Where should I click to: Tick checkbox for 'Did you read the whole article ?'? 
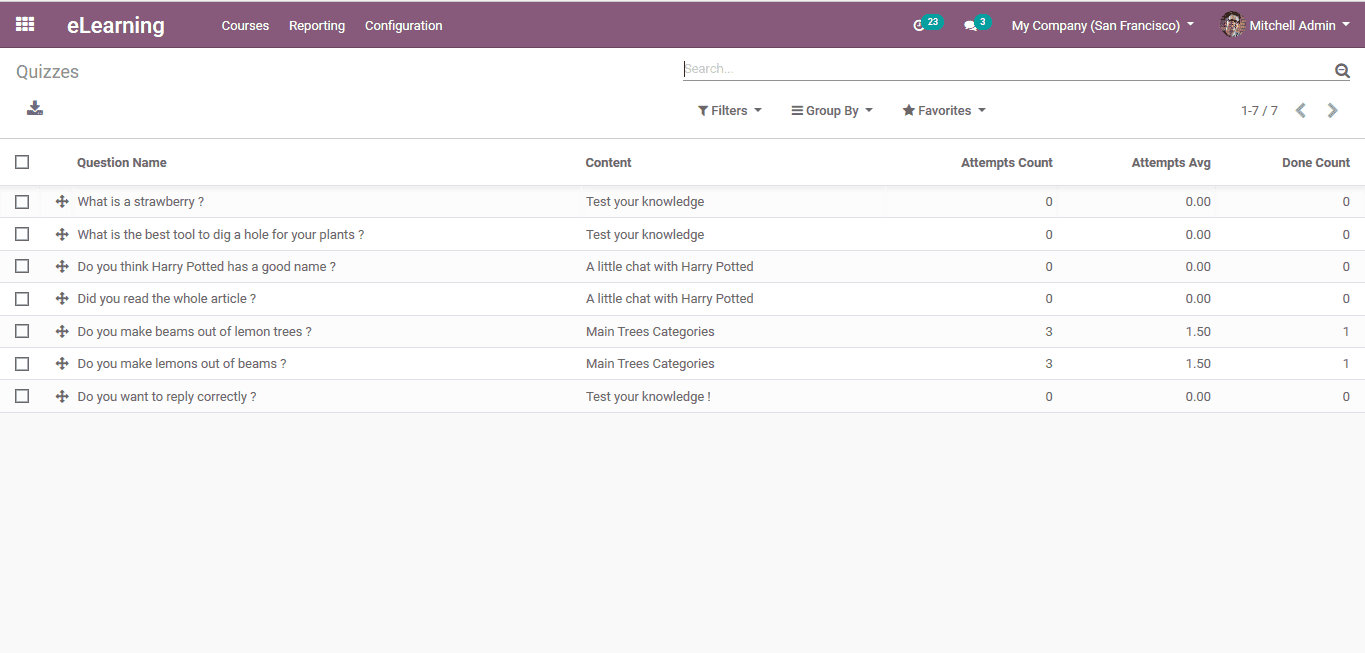(x=22, y=299)
